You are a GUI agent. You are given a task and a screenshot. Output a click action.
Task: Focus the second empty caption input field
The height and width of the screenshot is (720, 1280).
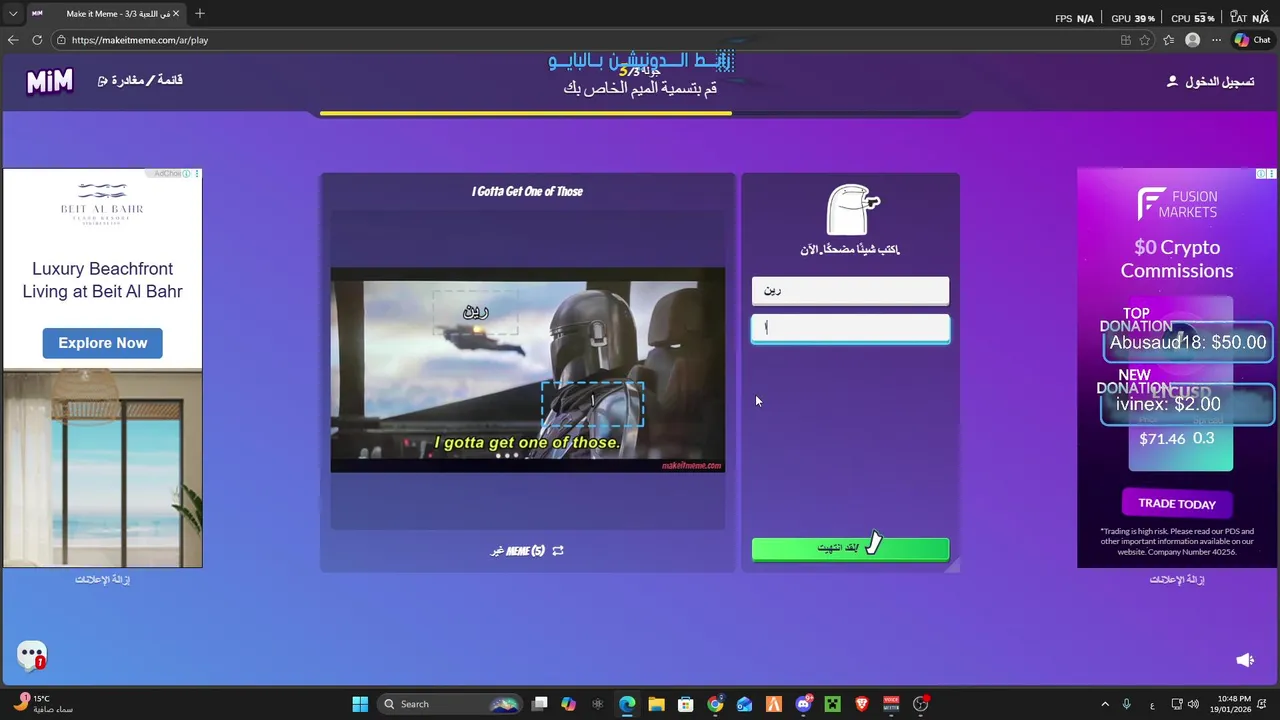(x=850, y=328)
